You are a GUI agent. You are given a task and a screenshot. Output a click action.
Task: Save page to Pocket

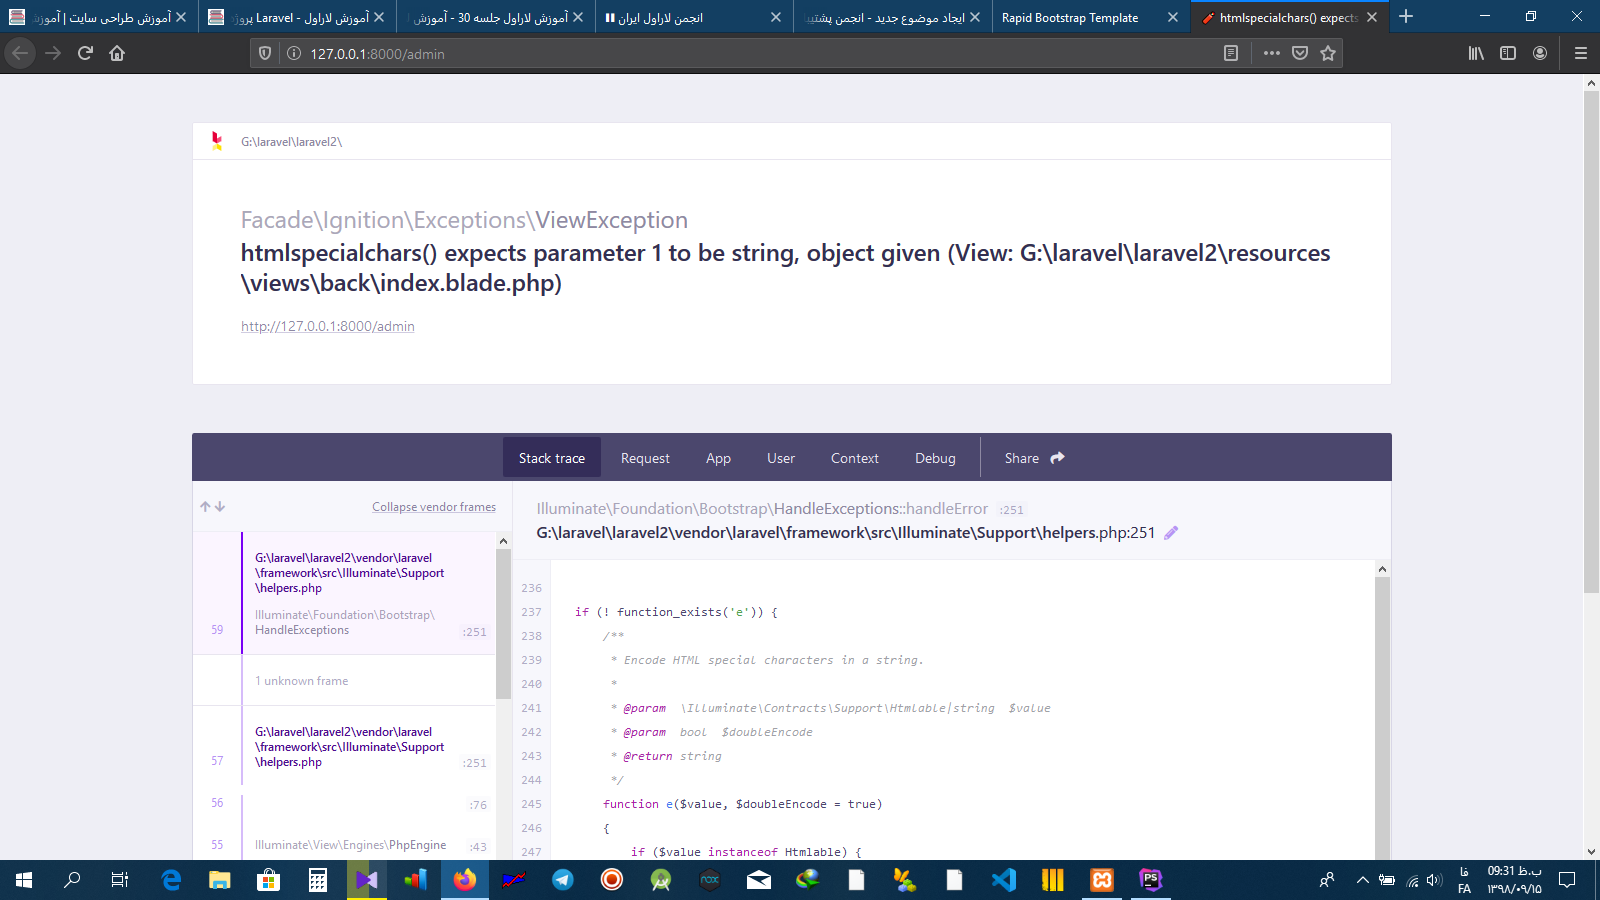(1300, 53)
